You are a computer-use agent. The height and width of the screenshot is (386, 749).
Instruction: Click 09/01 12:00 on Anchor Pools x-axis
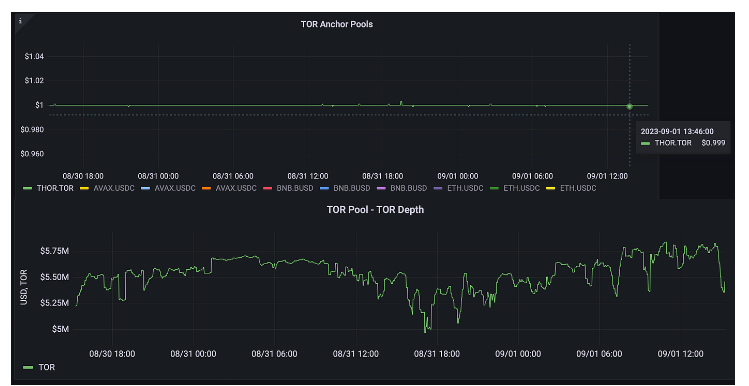coord(607,176)
